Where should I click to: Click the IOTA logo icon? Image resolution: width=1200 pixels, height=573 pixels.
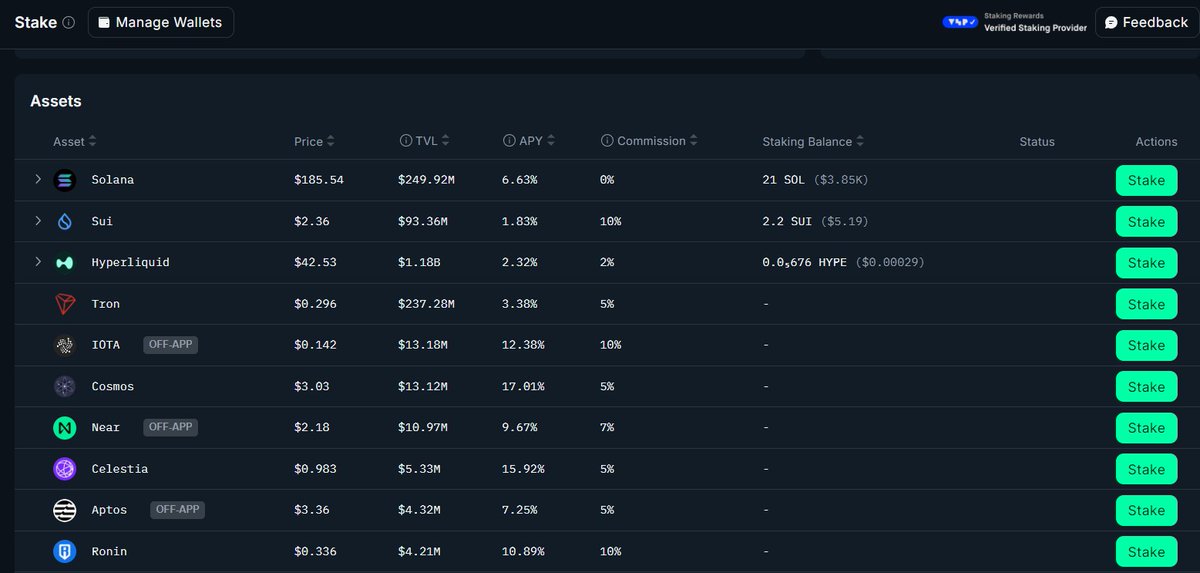64,345
